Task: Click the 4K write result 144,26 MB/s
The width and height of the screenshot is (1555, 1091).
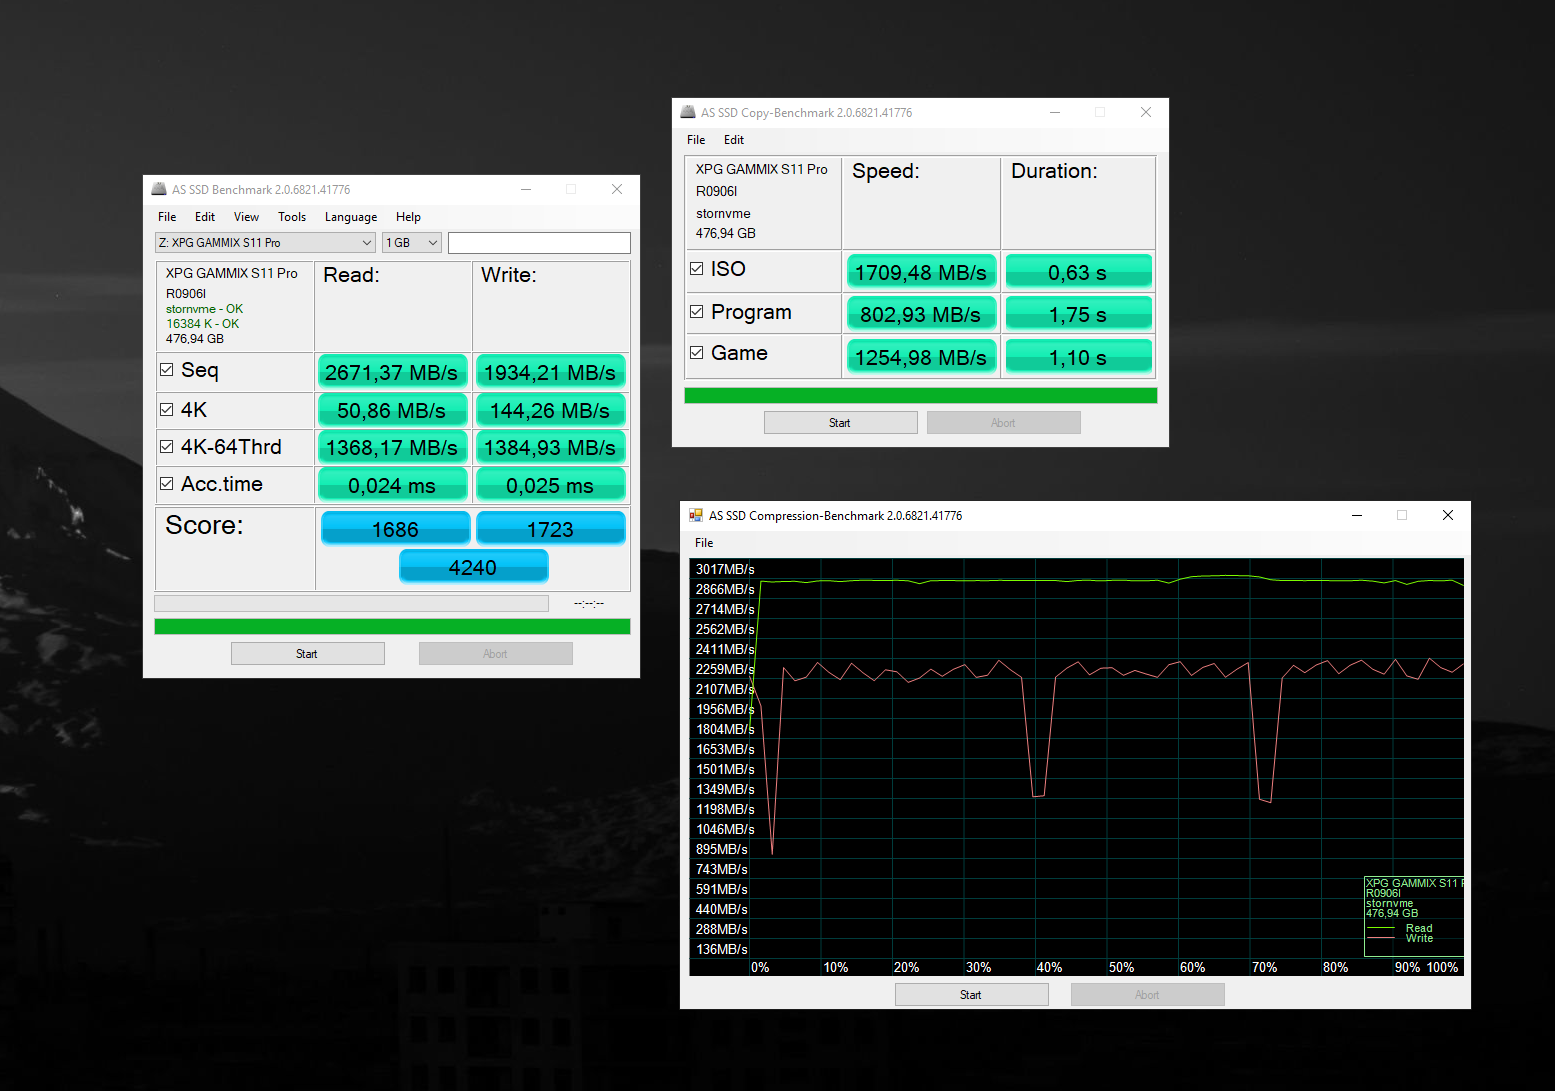Action: [550, 410]
